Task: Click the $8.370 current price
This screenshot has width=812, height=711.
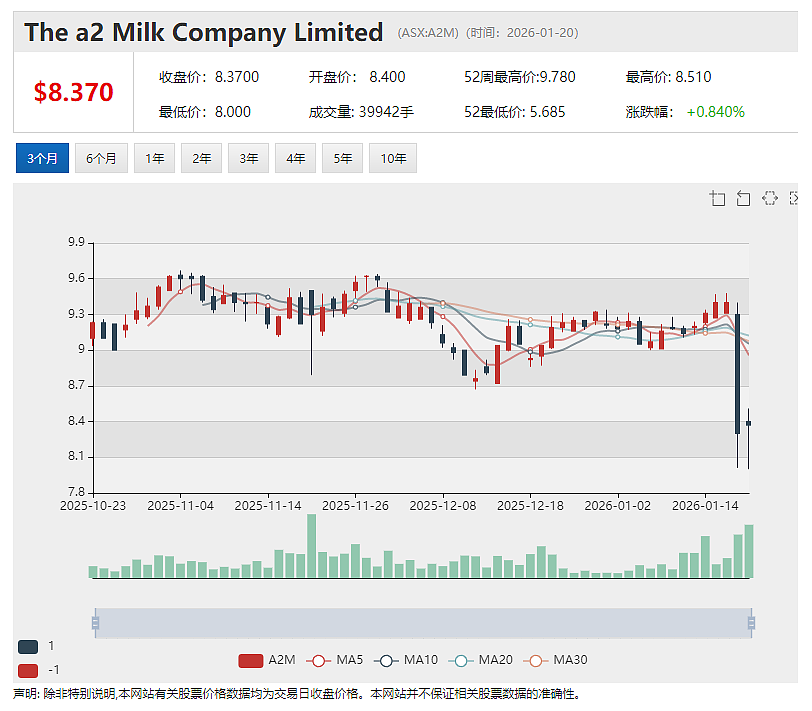Action: click(x=74, y=92)
